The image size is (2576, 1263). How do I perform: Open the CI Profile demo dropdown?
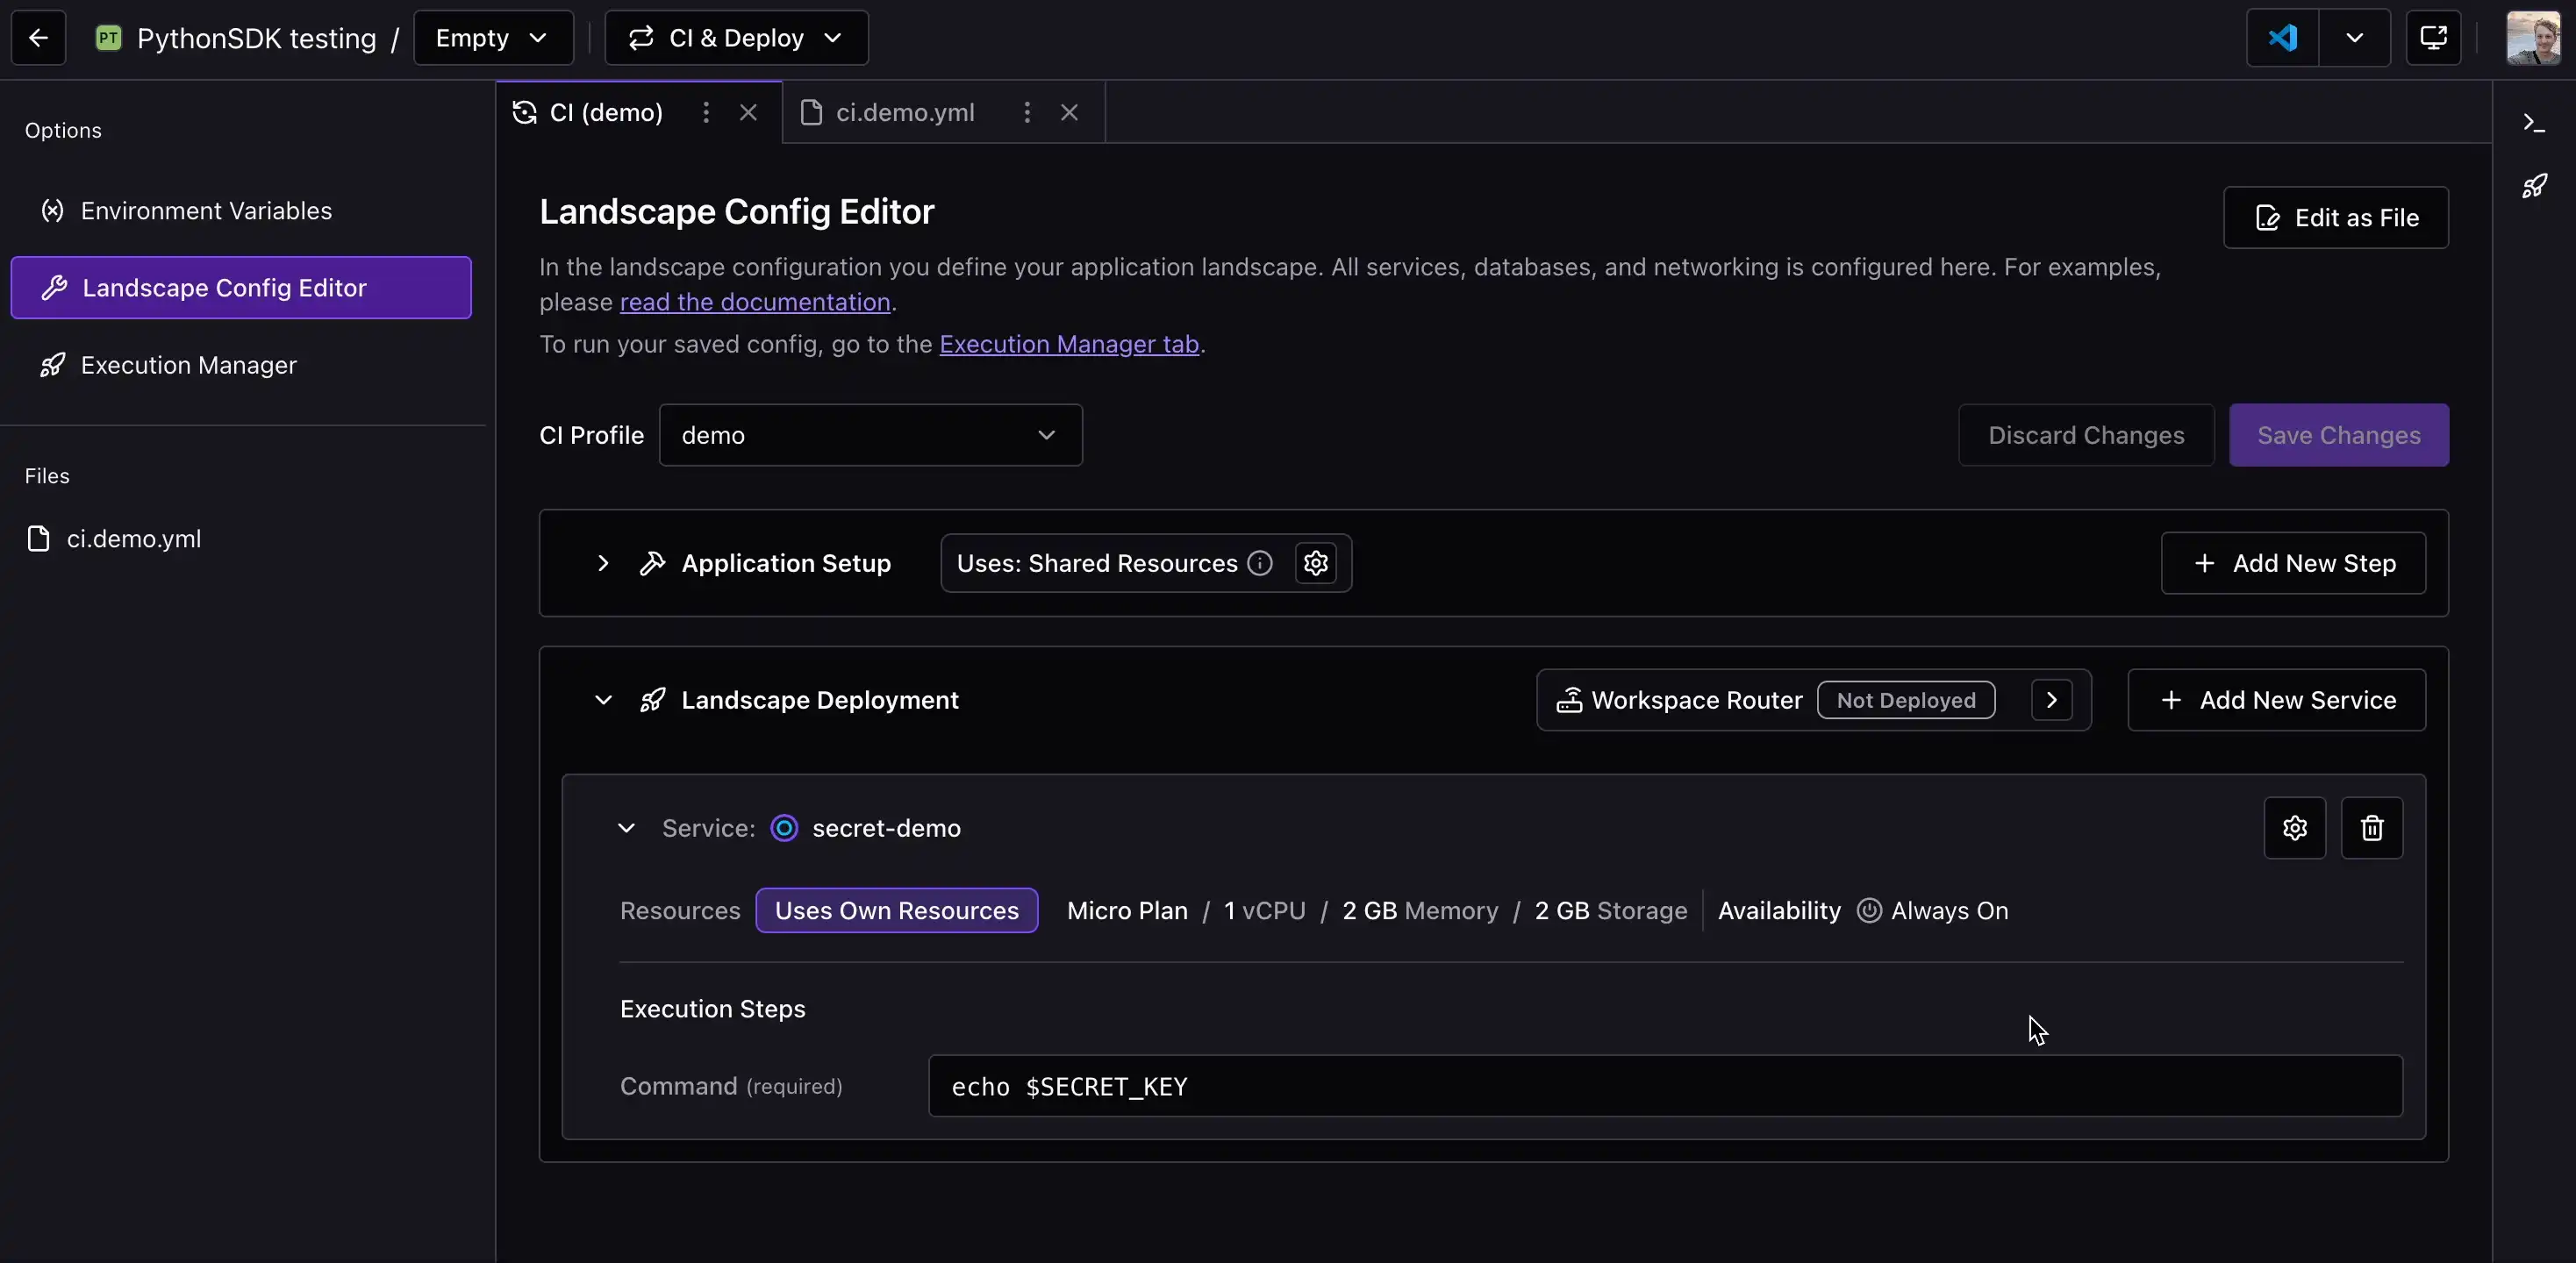coord(870,435)
